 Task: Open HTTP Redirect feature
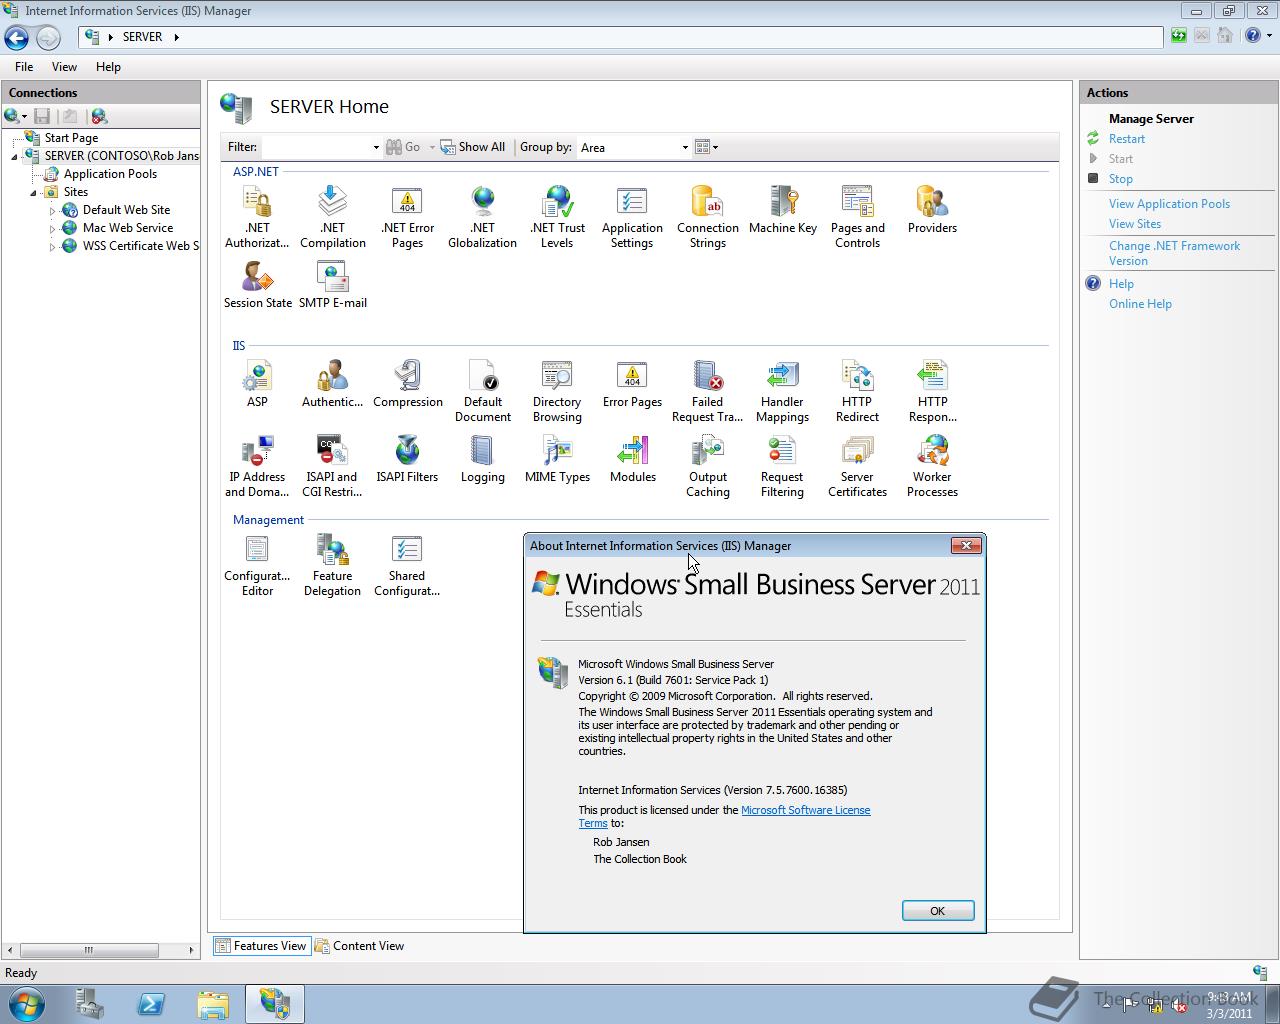(857, 391)
